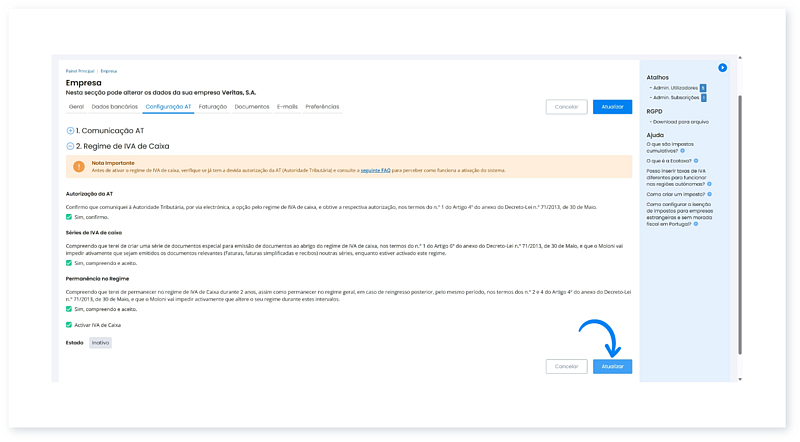
Task: Go to Painel Principal breadcrumb
Action: pyautogui.click(x=80, y=71)
